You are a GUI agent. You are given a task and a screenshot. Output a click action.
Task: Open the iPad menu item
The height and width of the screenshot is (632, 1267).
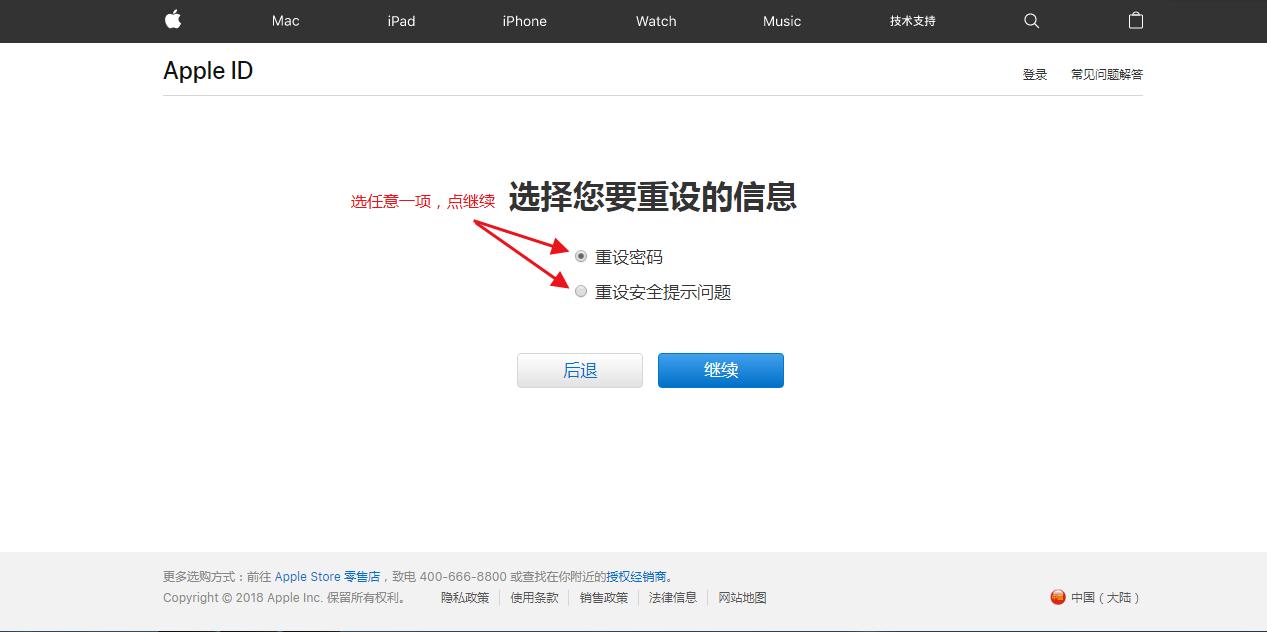(401, 21)
